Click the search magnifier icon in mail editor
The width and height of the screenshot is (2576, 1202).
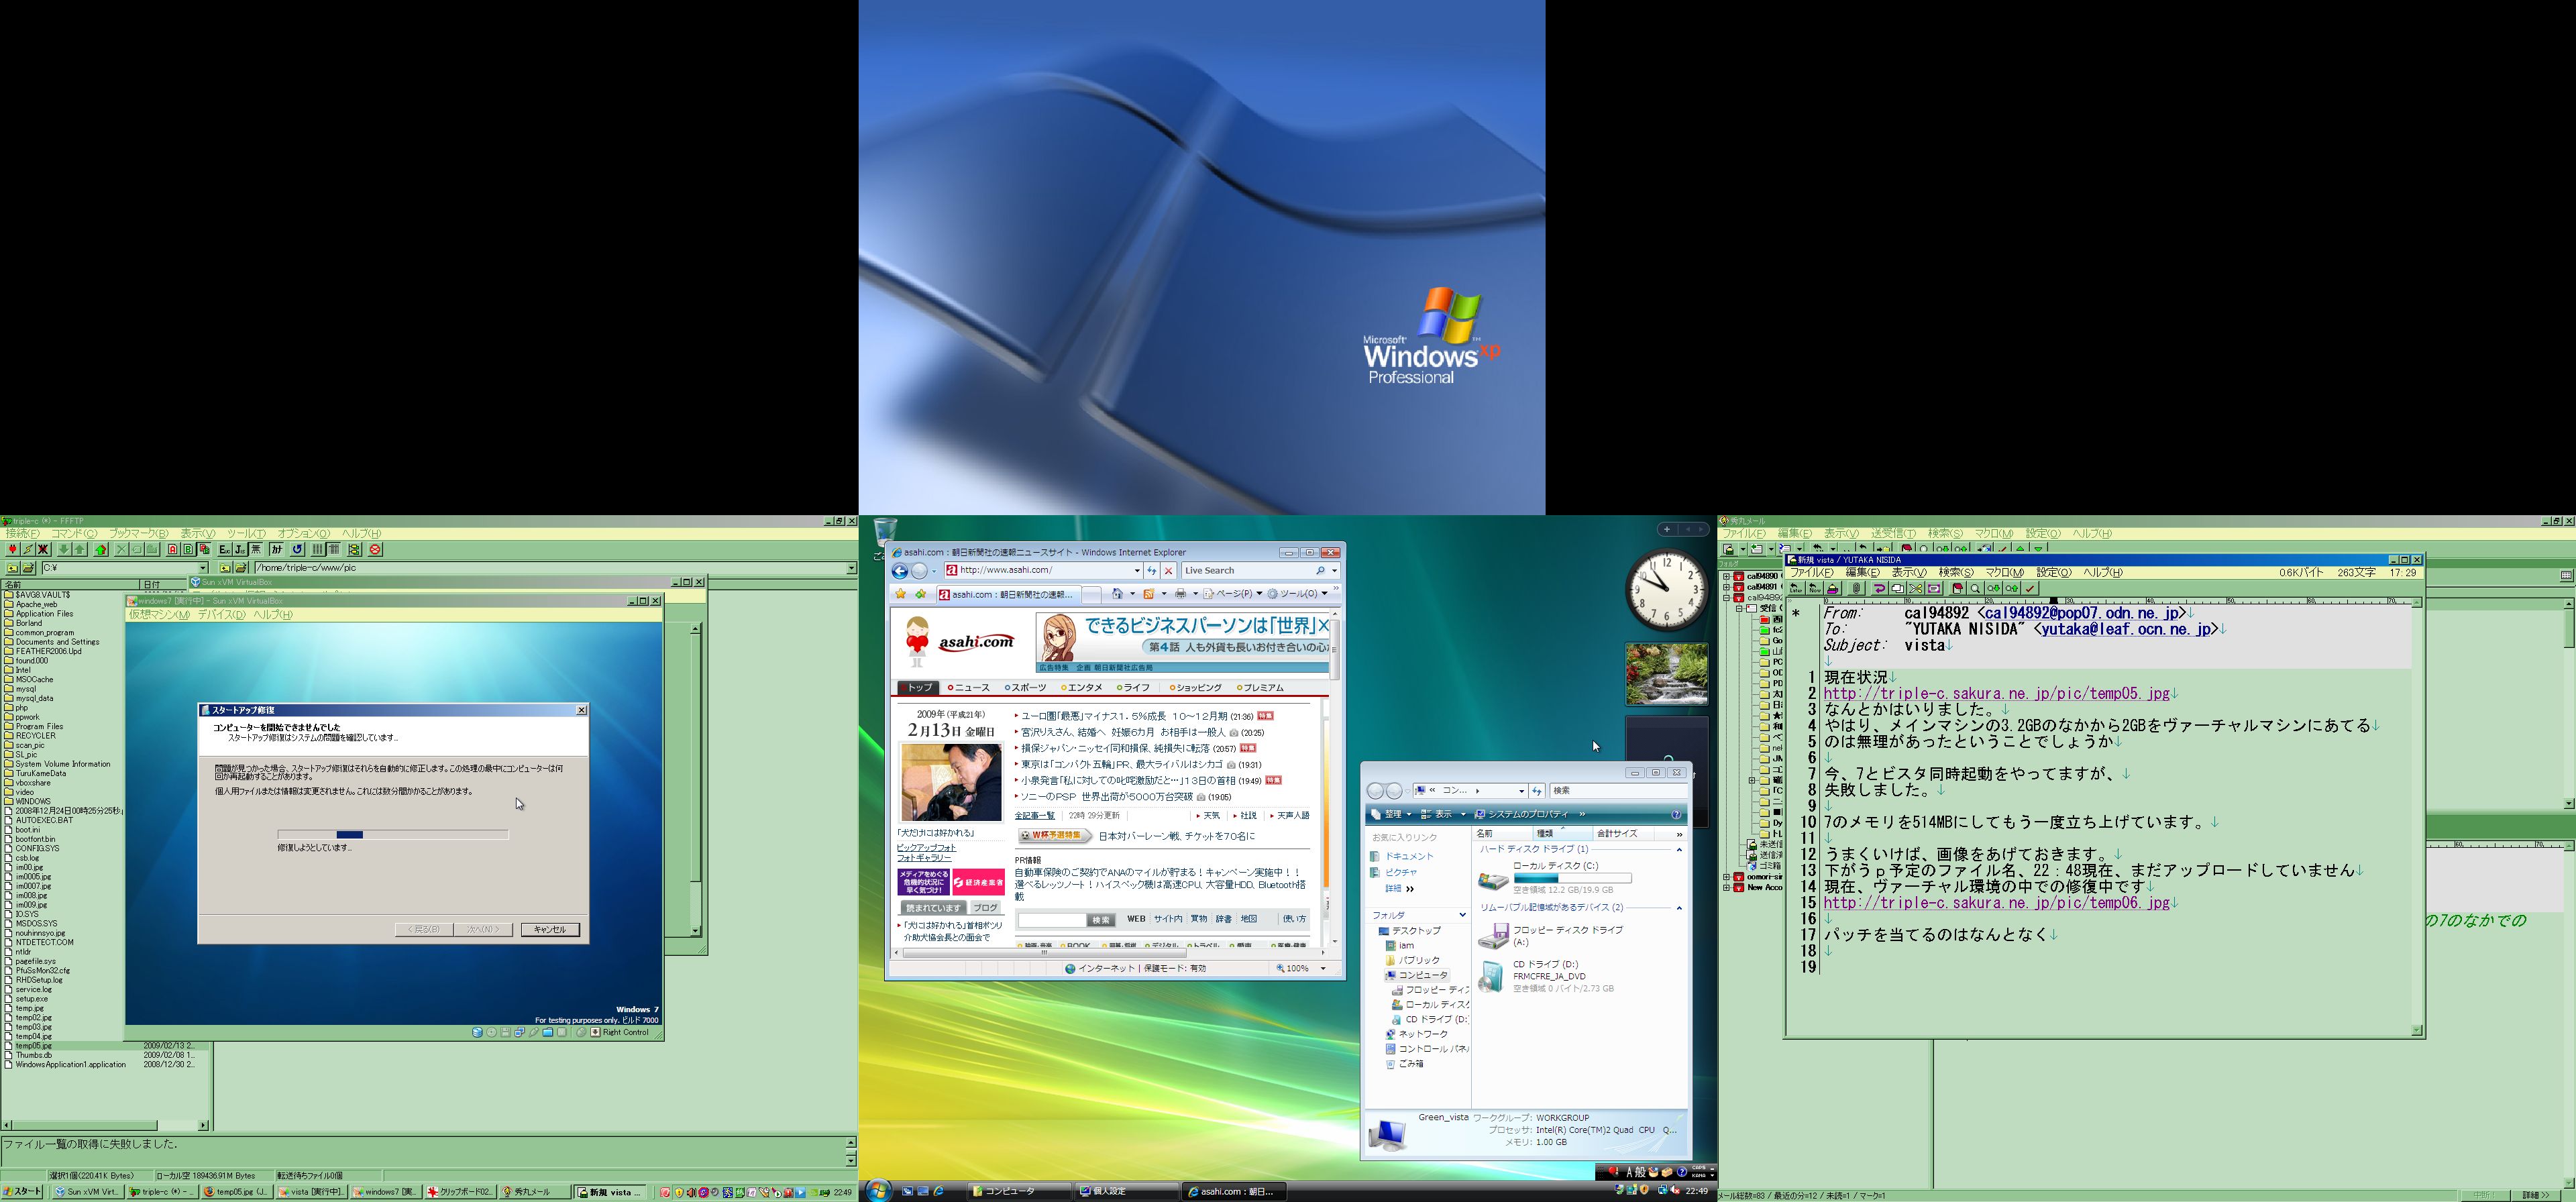coord(1975,589)
